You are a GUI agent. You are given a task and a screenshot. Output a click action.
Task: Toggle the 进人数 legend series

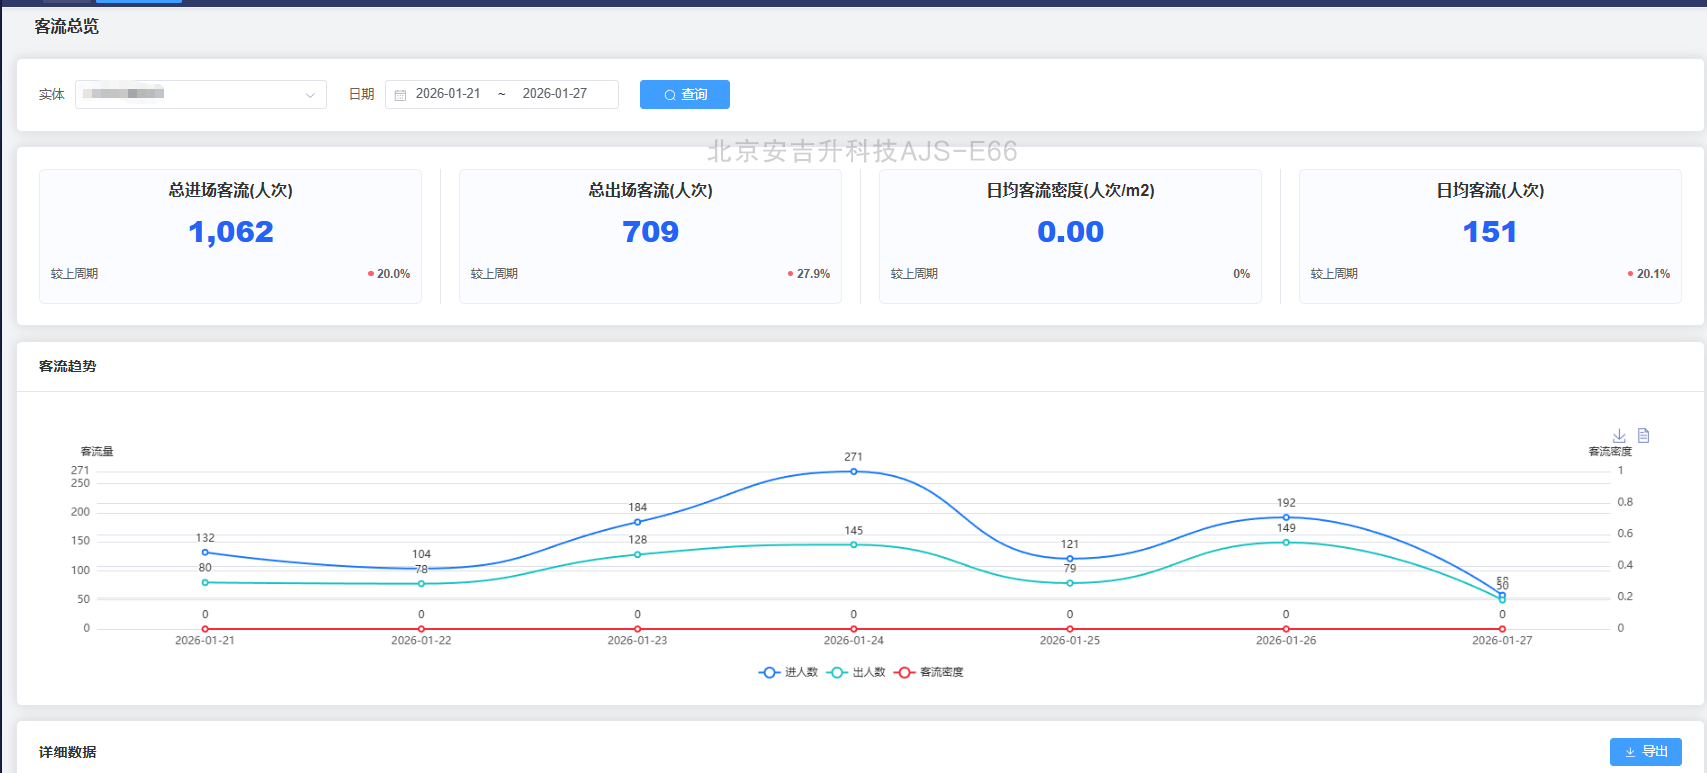[x=788, y=672]
